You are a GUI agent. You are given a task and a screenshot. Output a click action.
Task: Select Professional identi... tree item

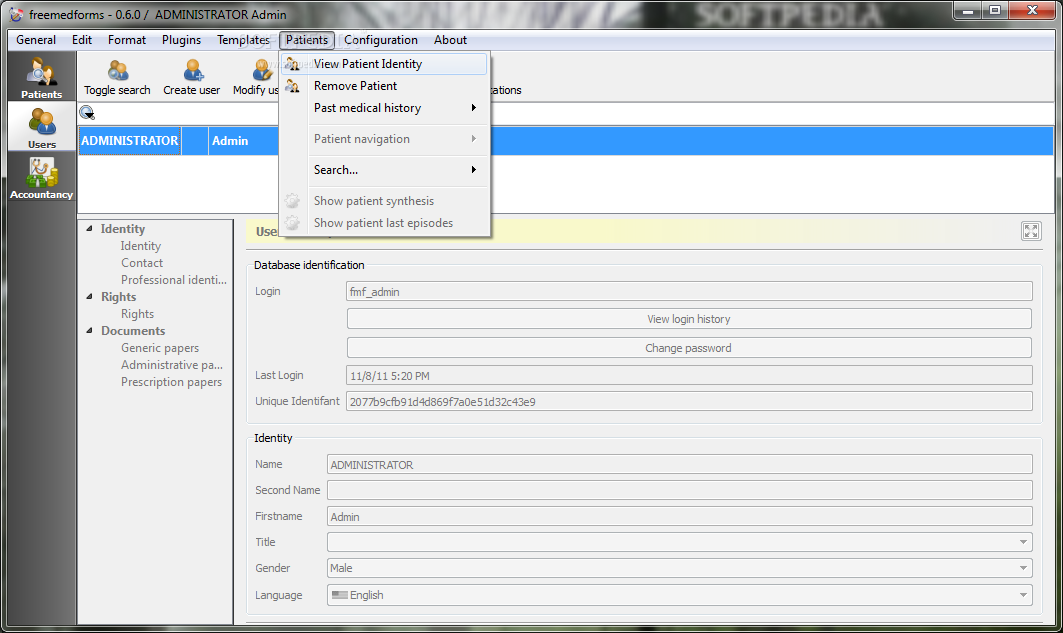coord(174,280)
